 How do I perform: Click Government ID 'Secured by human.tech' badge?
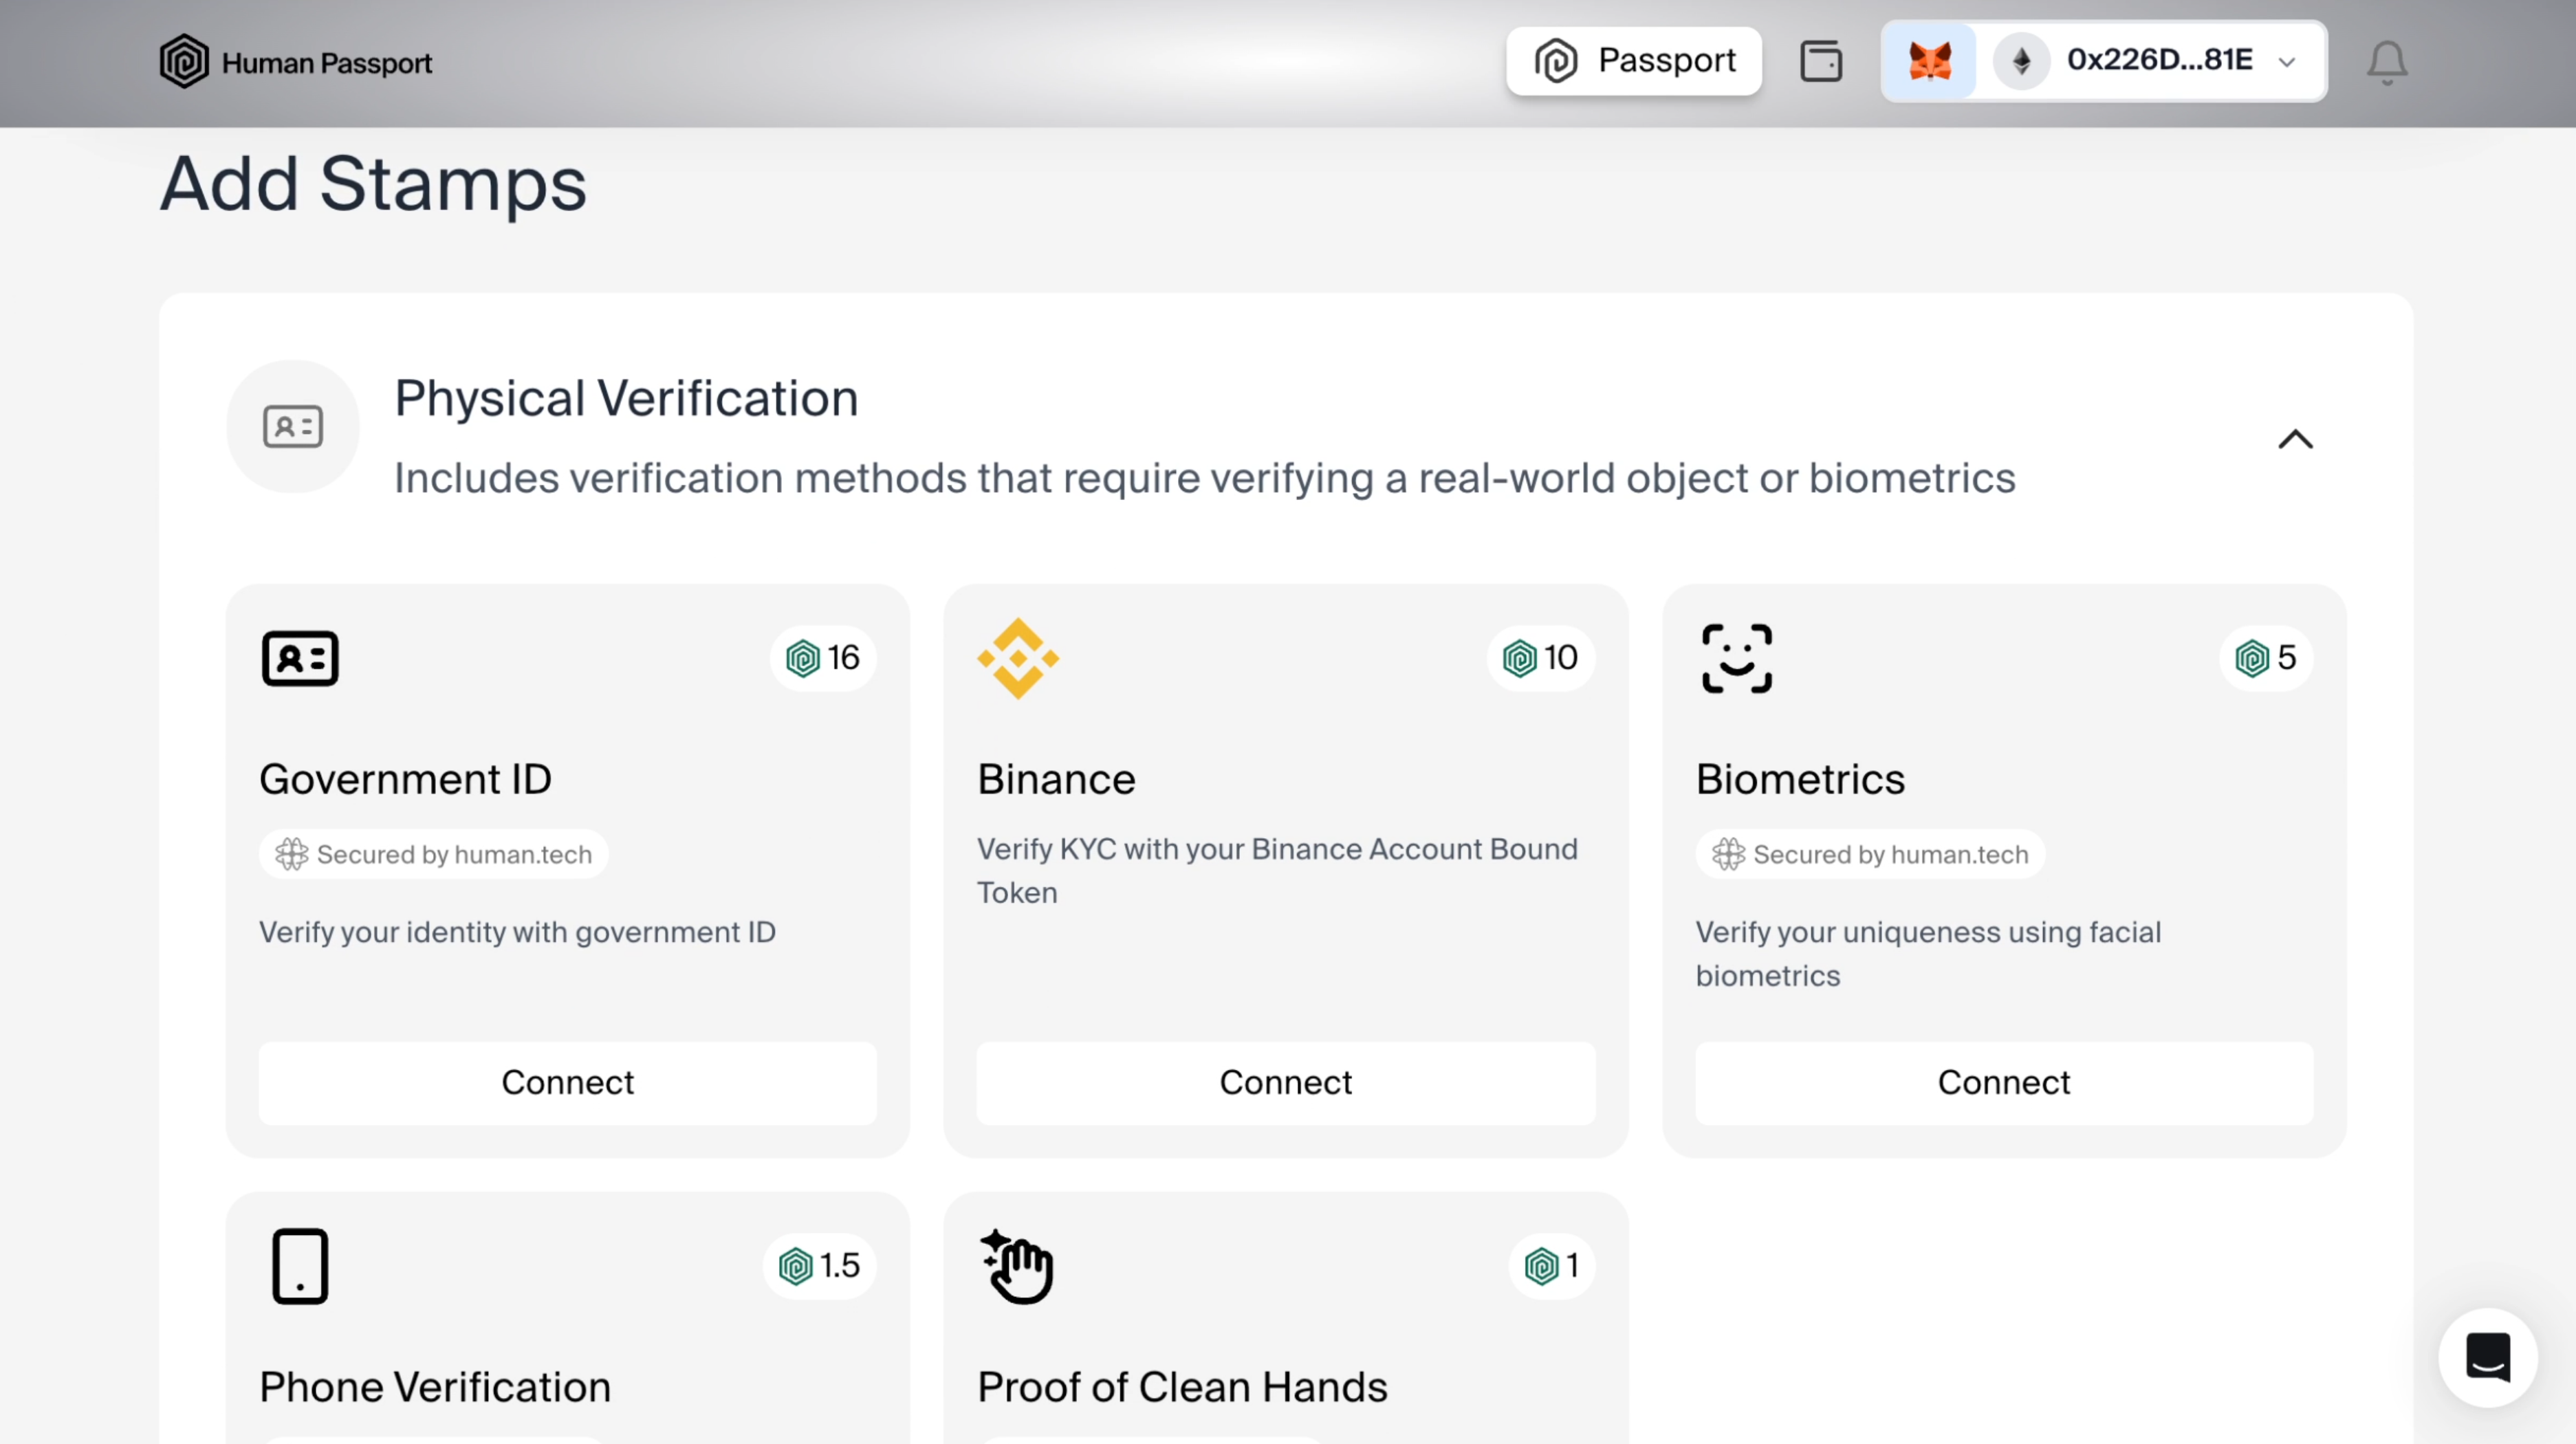[434, 854]
